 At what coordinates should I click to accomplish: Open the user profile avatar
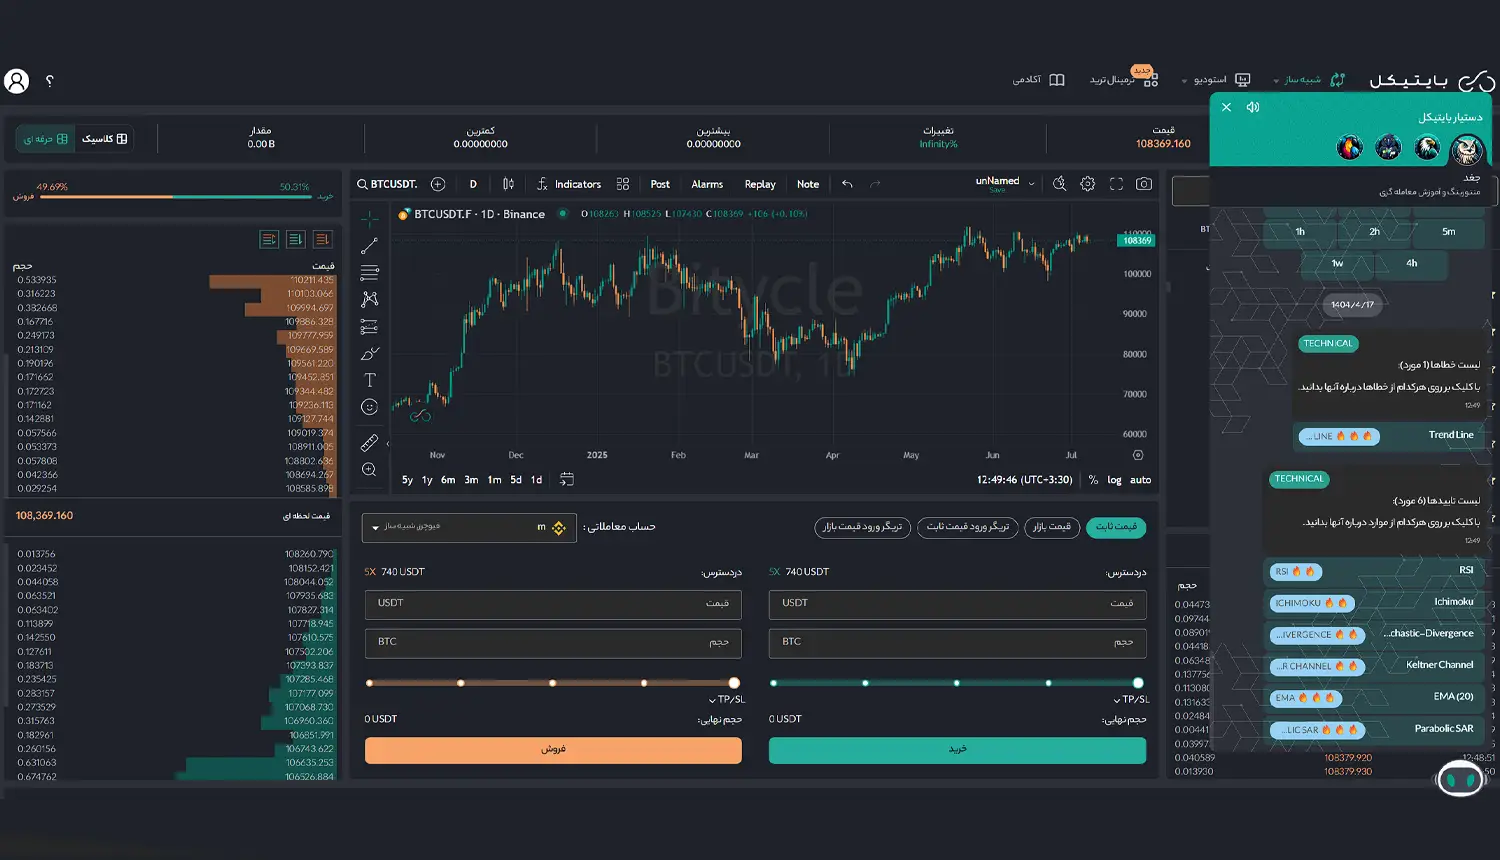coord(17,81)
